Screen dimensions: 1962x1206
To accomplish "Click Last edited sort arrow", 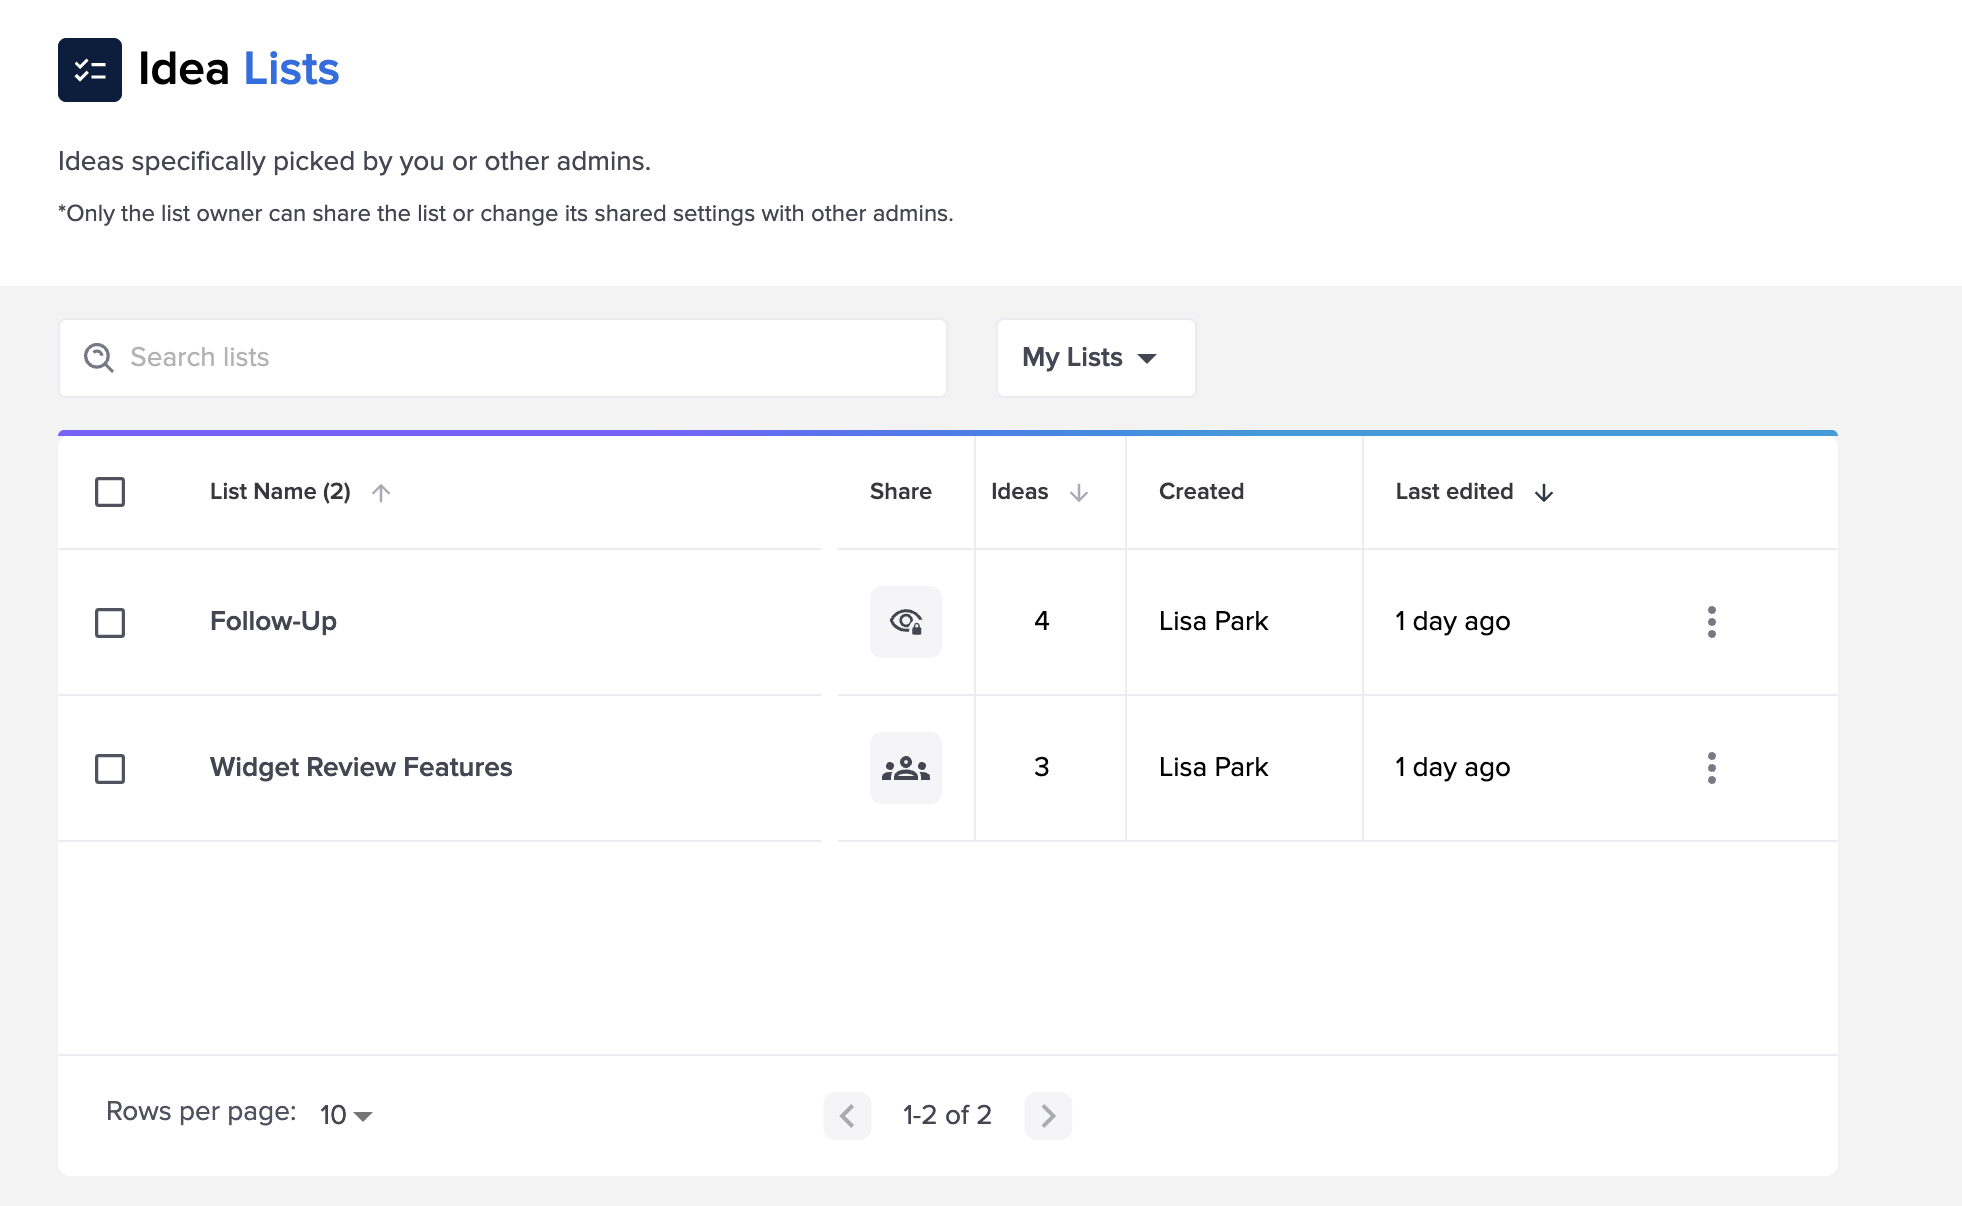I will click(1543, 492).
